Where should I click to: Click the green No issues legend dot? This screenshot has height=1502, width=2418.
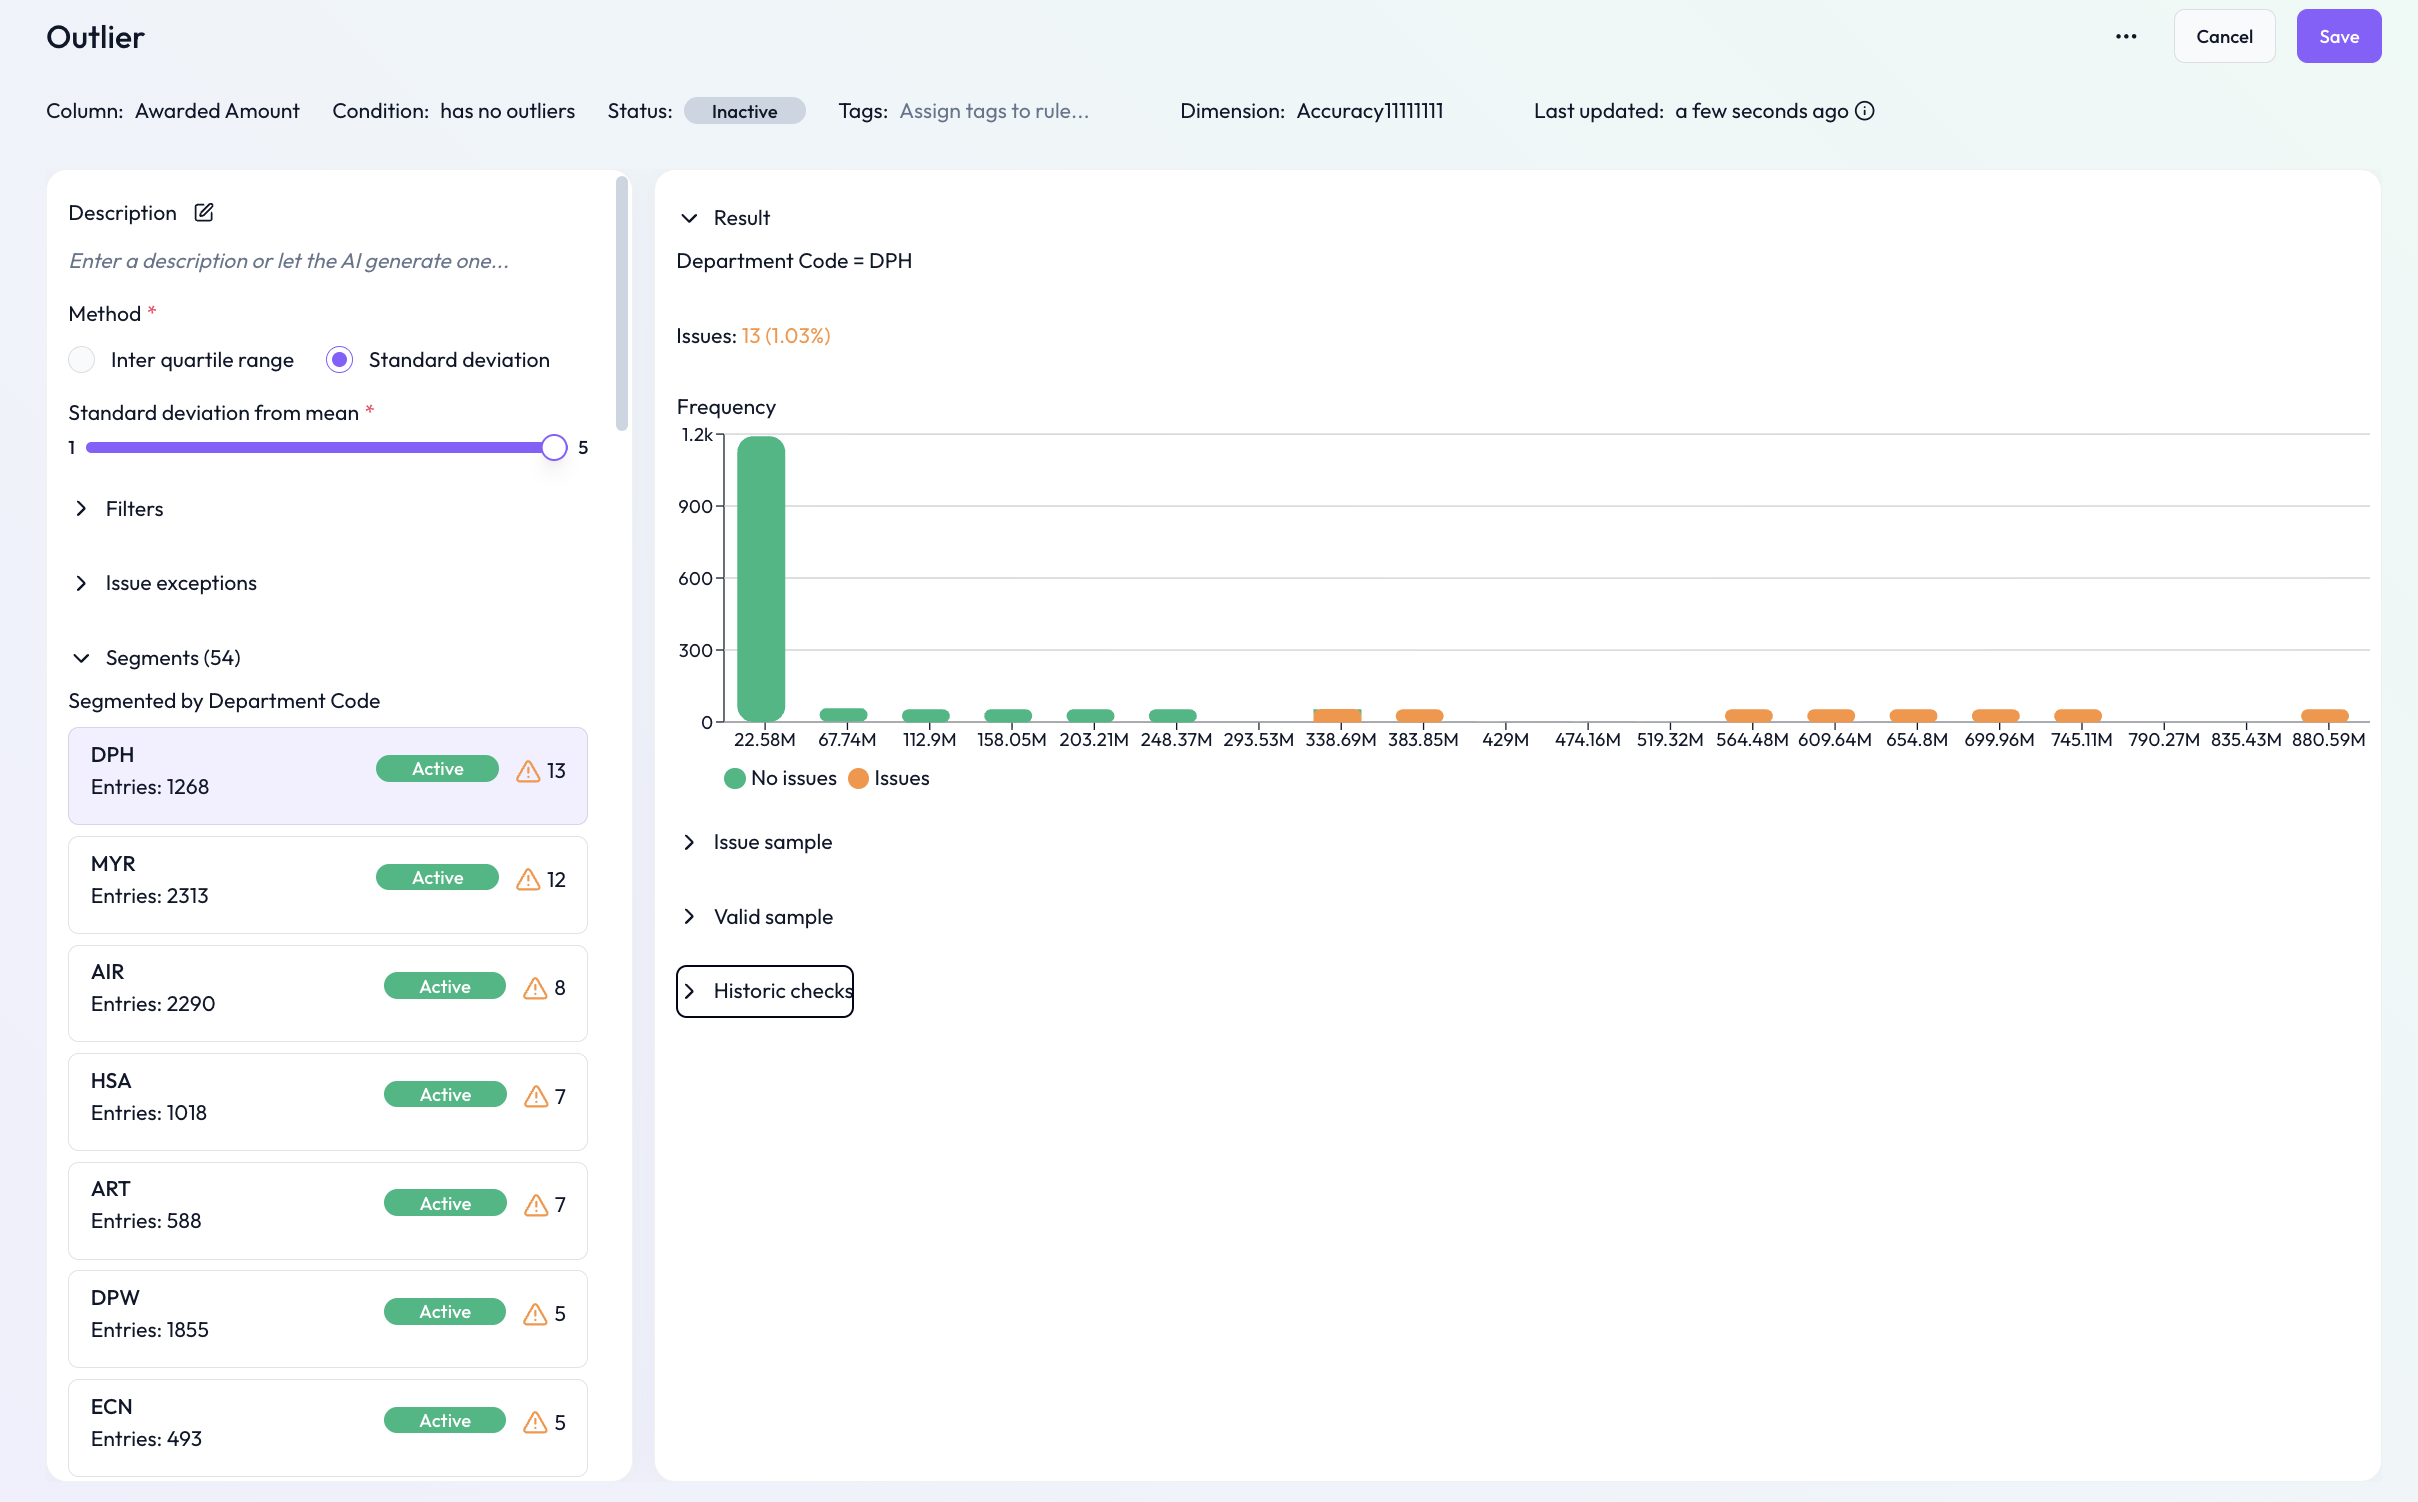[x=735, y=779]
